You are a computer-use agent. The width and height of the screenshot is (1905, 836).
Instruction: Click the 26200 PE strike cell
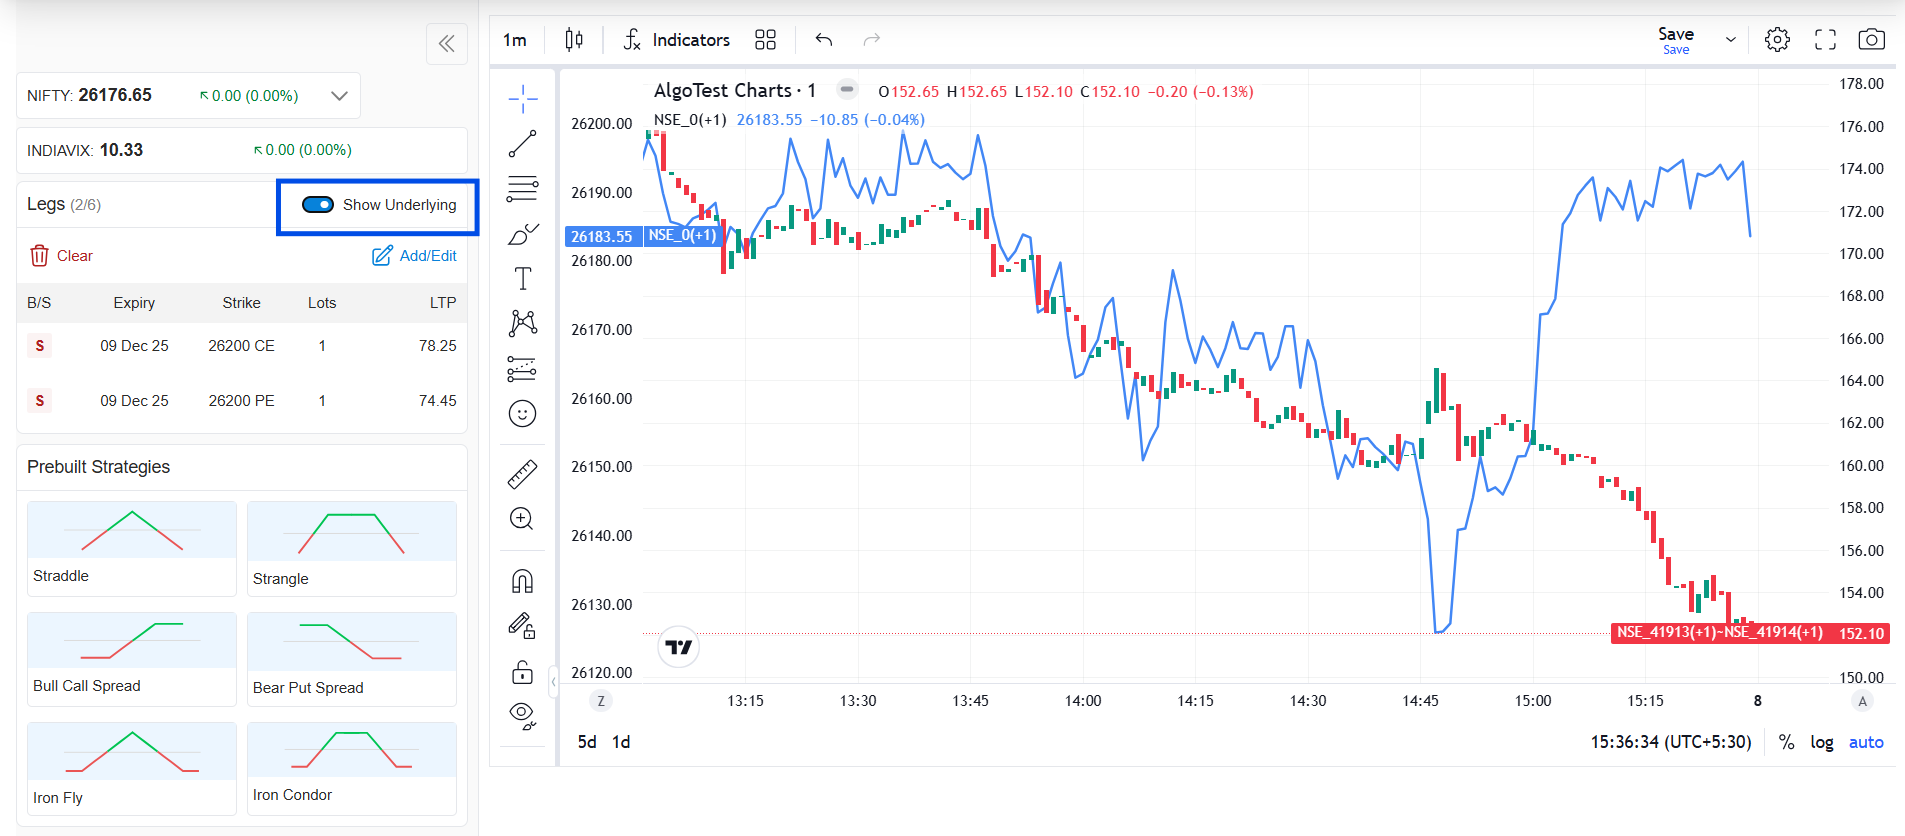click(x=241, y=401)
